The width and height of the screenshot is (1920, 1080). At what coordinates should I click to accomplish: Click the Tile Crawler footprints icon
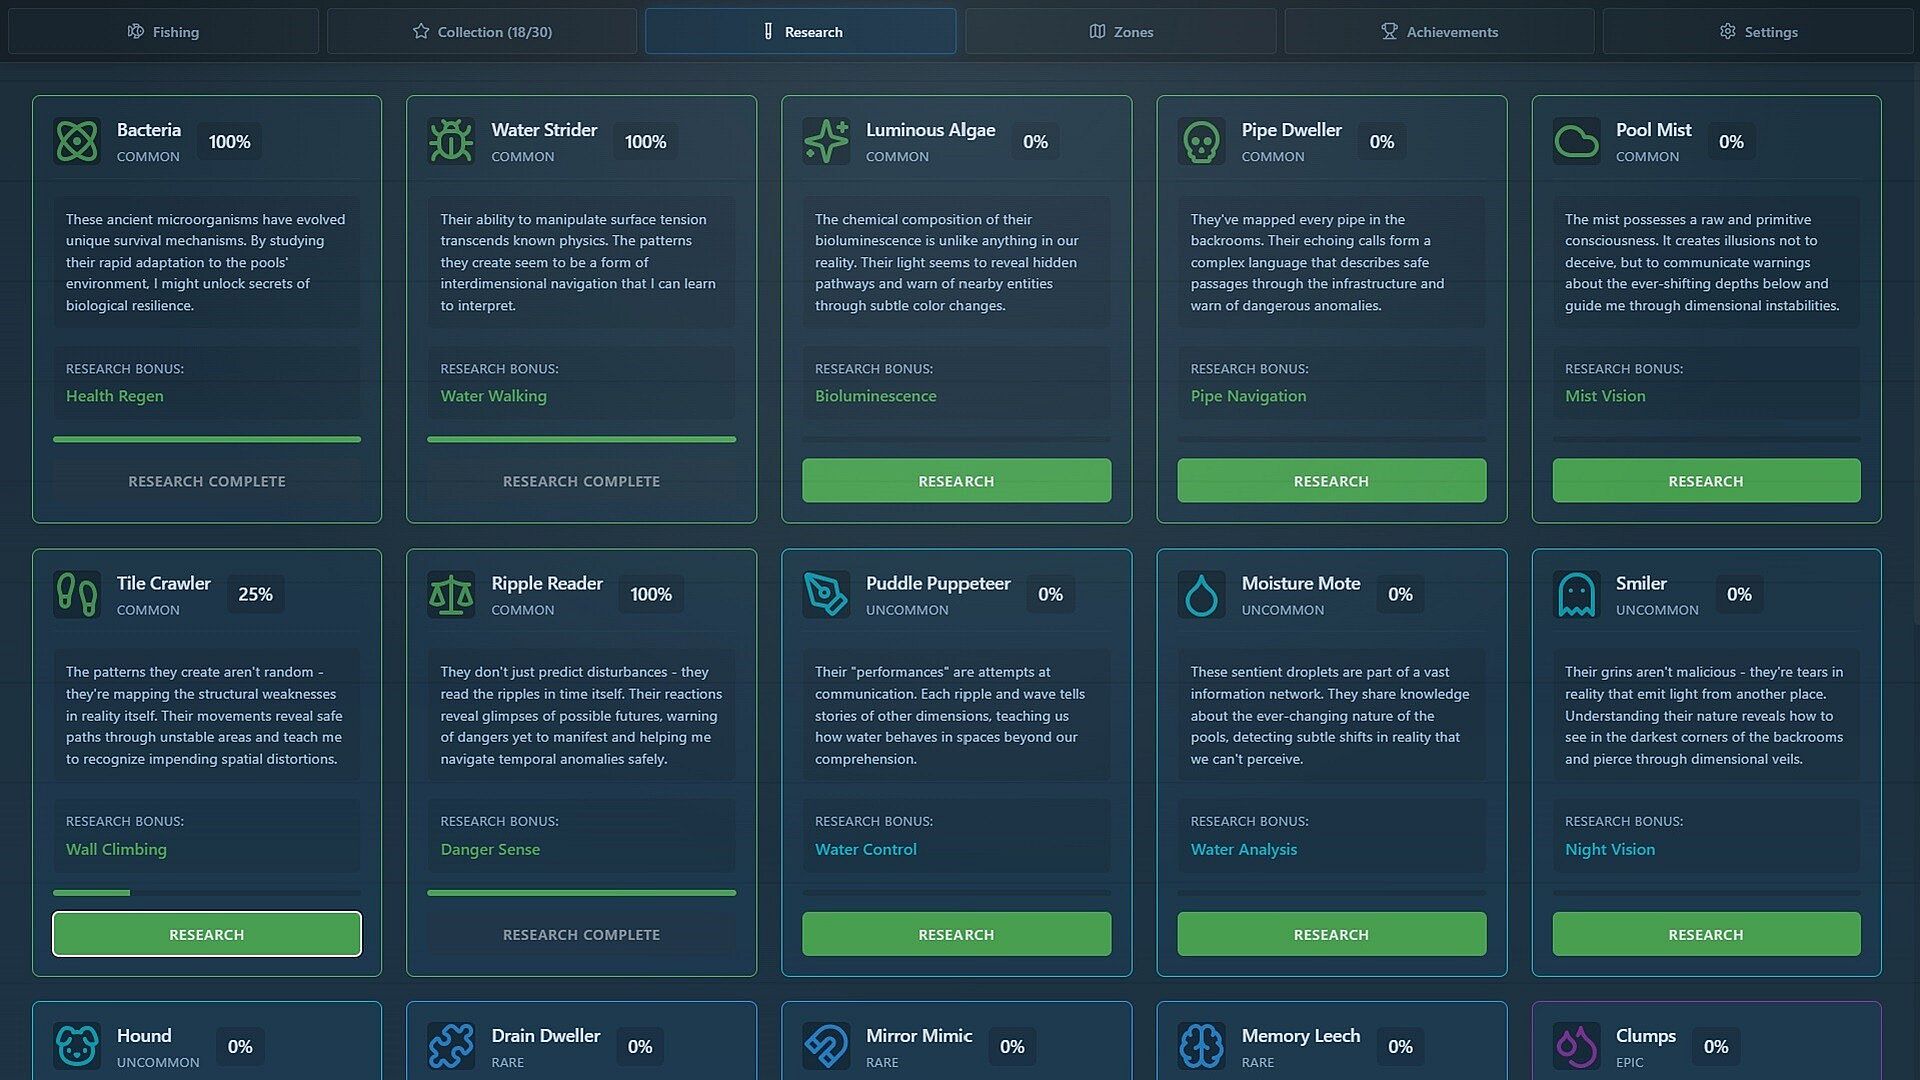[x=77, y=594]
